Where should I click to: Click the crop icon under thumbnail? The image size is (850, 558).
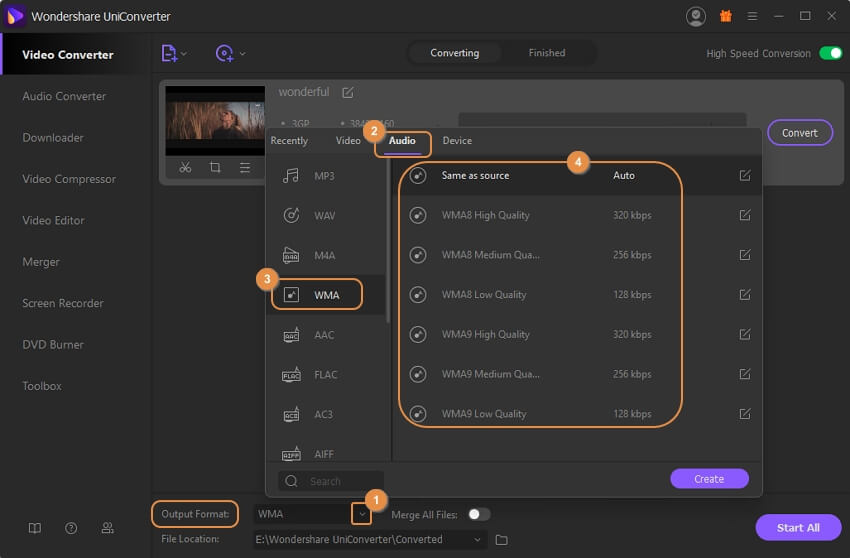[x=215, y=167]
